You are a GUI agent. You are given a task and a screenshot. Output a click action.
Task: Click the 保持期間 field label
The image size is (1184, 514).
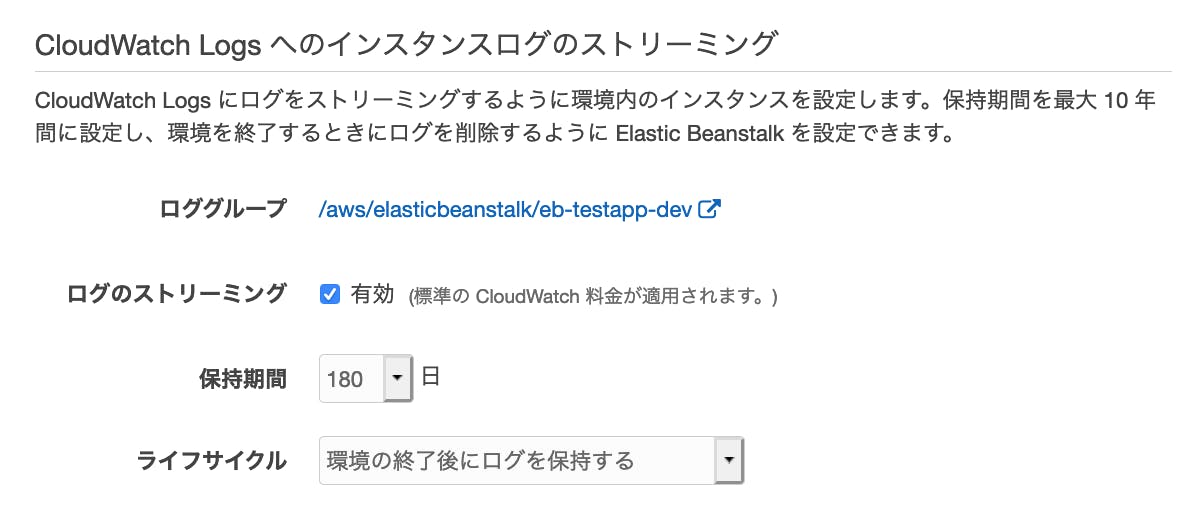pyautogui.click(x=243, y=379)
